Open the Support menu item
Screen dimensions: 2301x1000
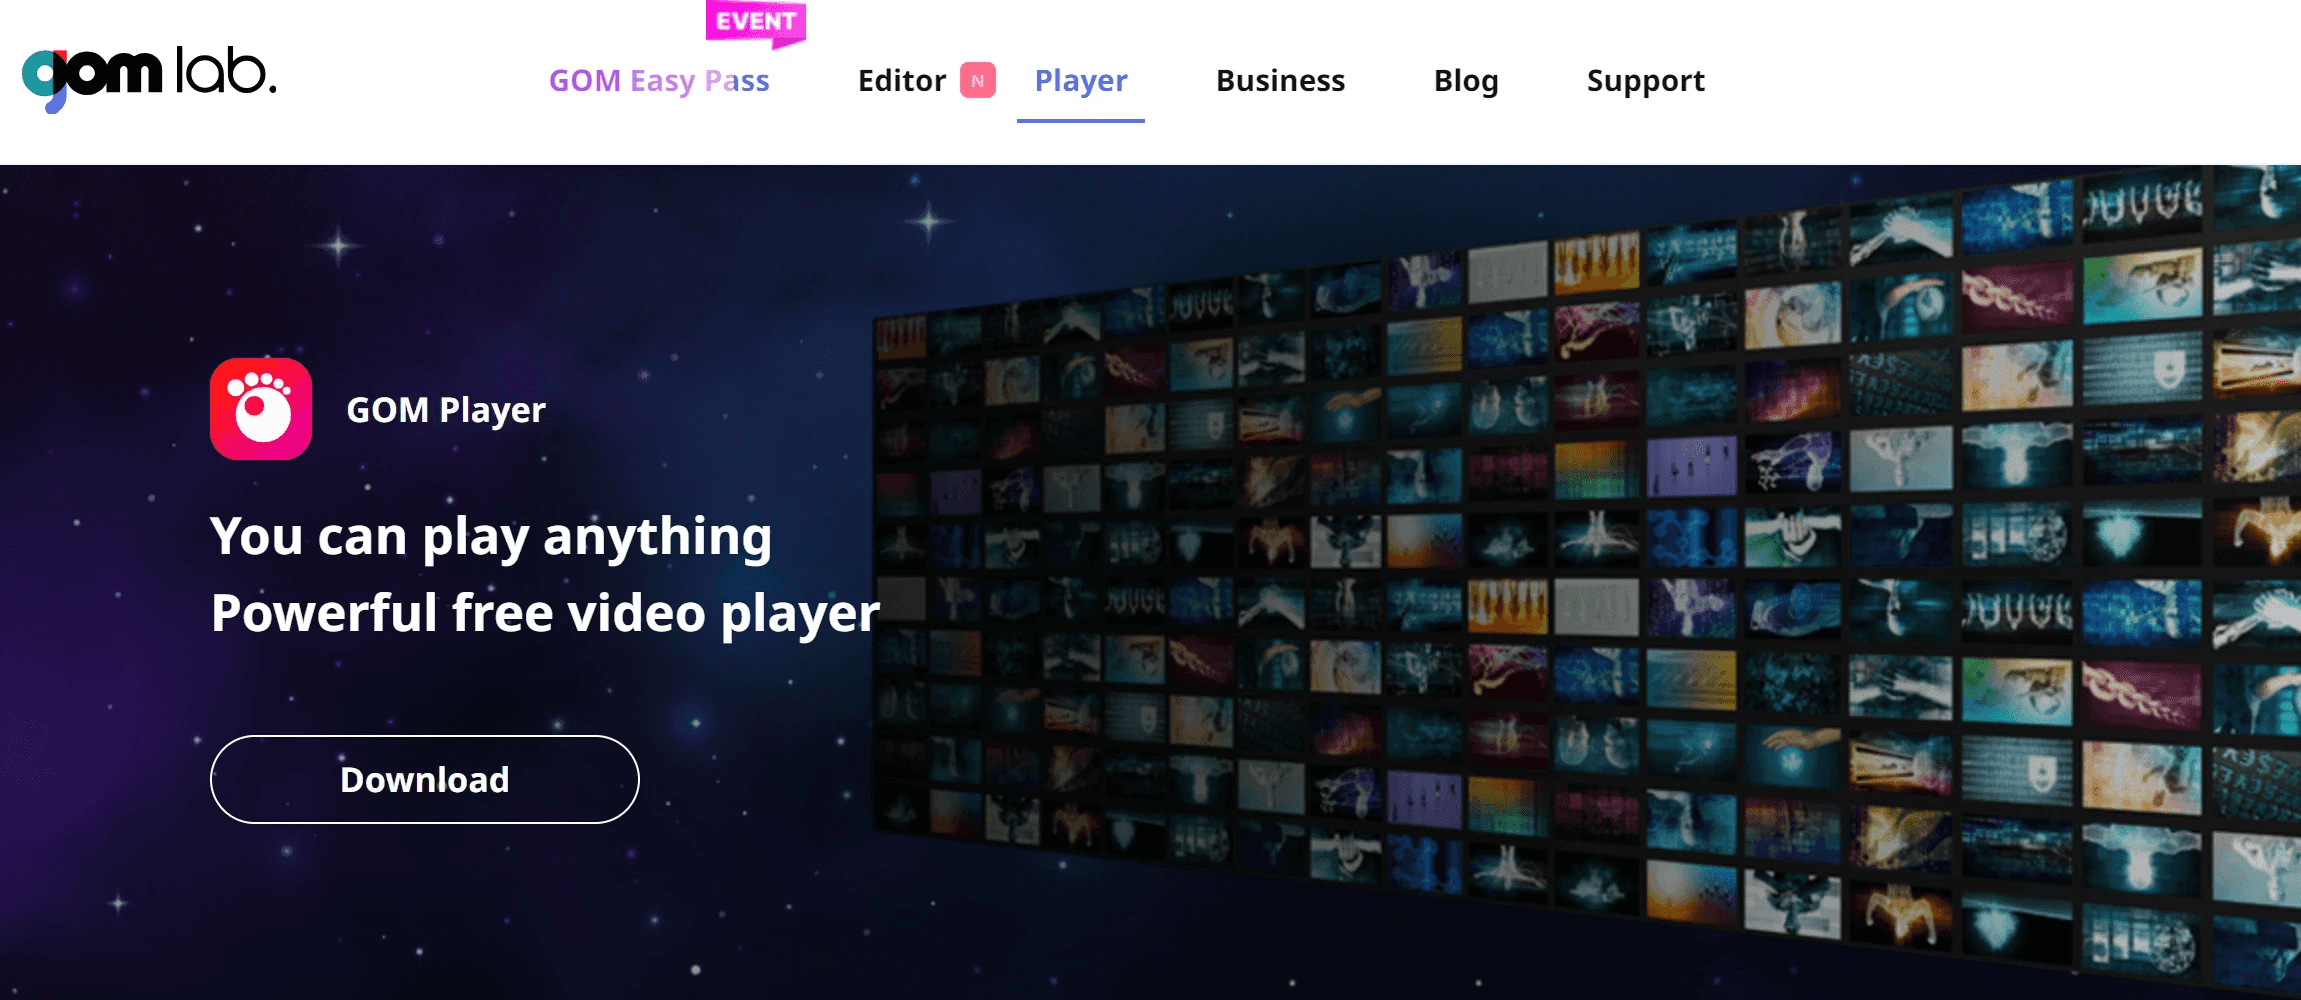(x=1646, y=81)
